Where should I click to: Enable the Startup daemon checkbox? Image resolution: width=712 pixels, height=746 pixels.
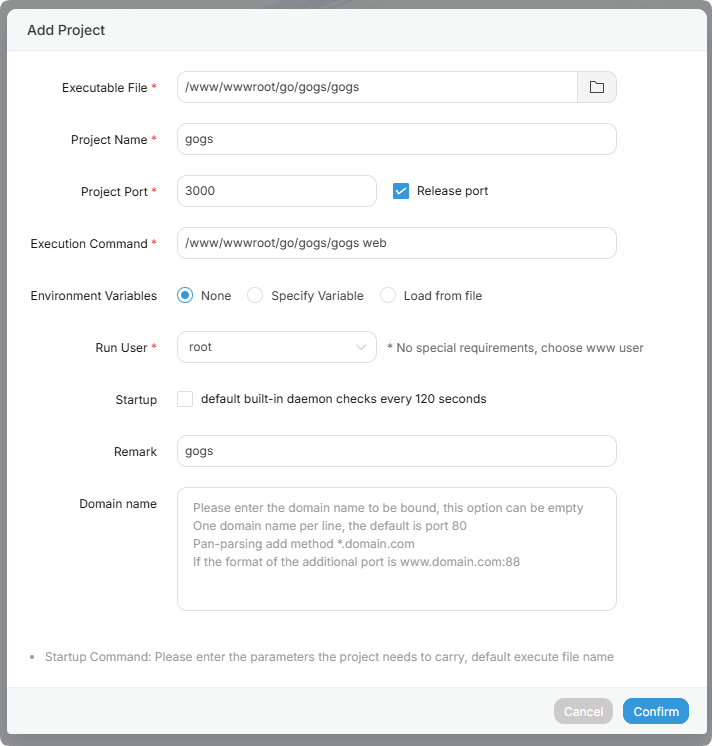185,399
